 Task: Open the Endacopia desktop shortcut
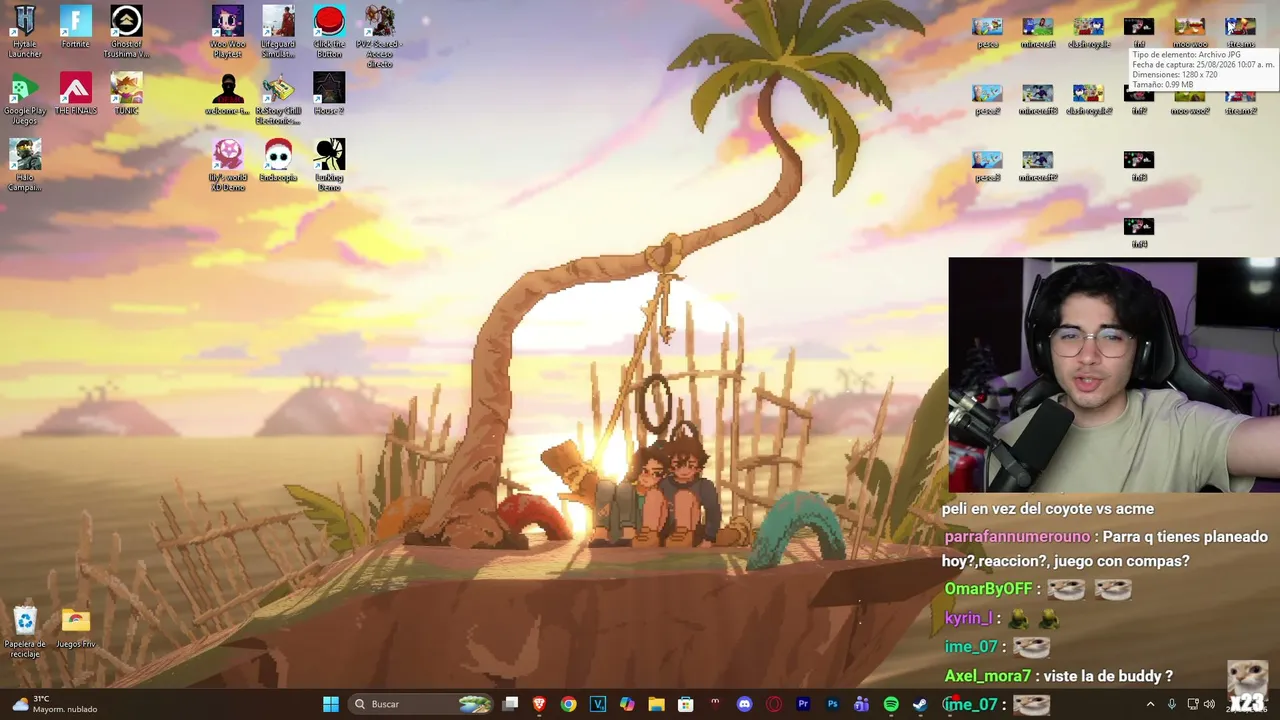click(x=278, y=160)
